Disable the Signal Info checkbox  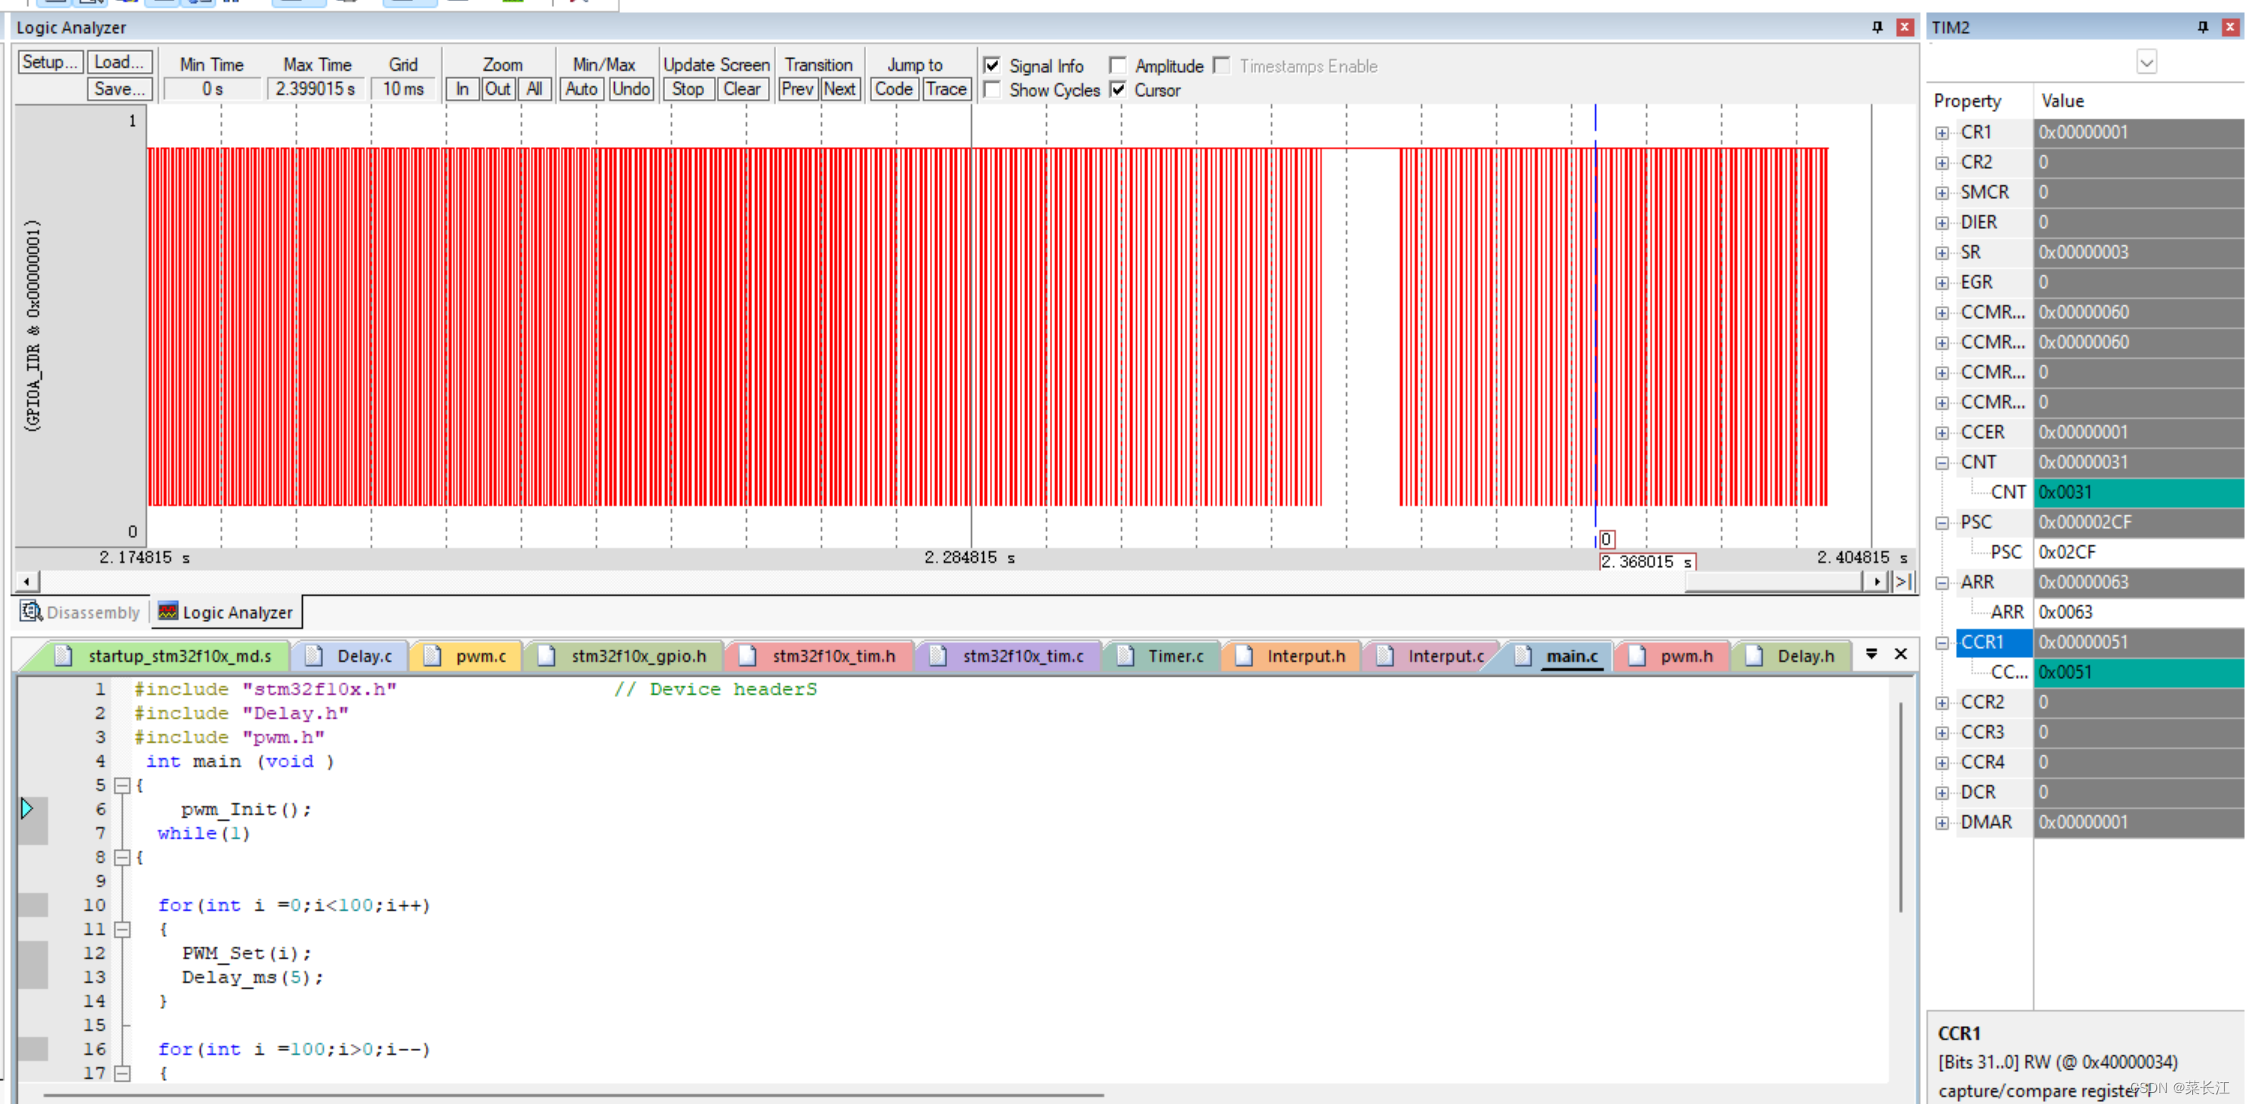click(x=992, y=66)
